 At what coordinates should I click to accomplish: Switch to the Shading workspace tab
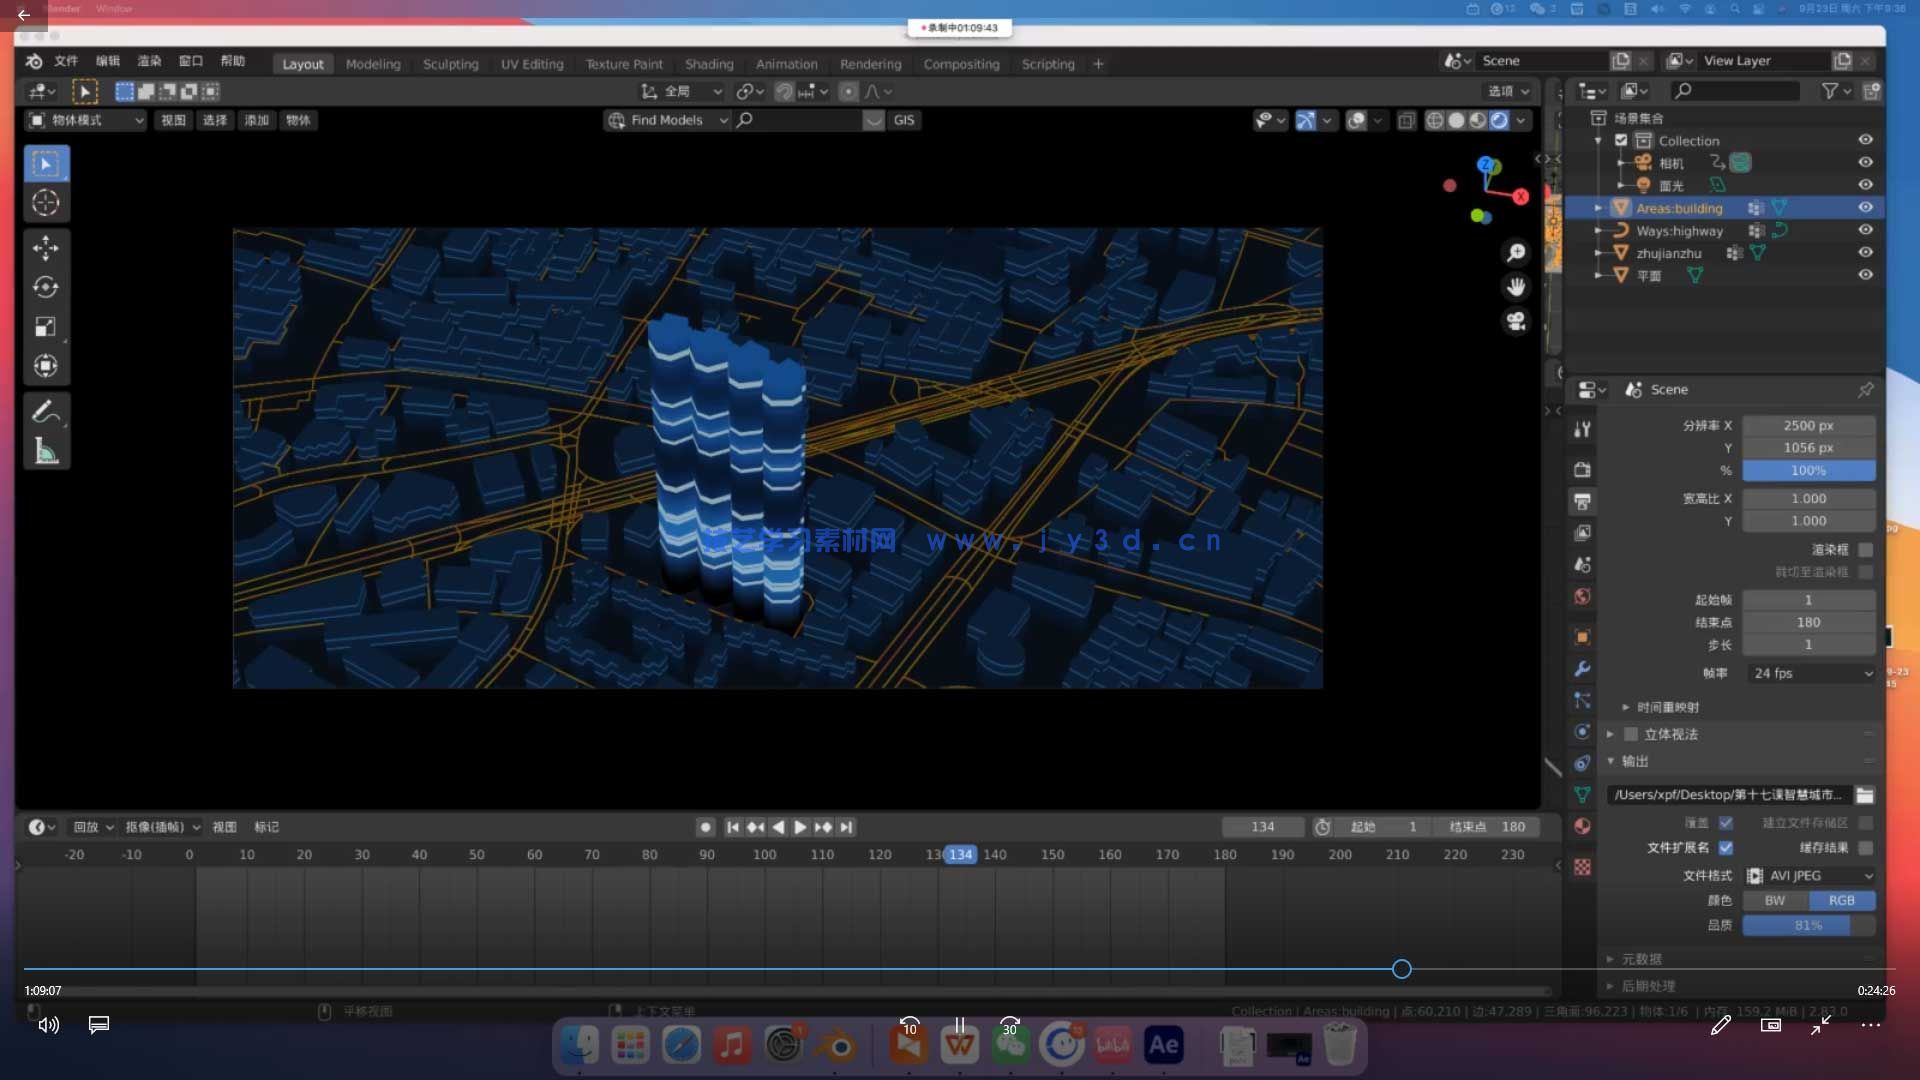click(x=709, y=64)
